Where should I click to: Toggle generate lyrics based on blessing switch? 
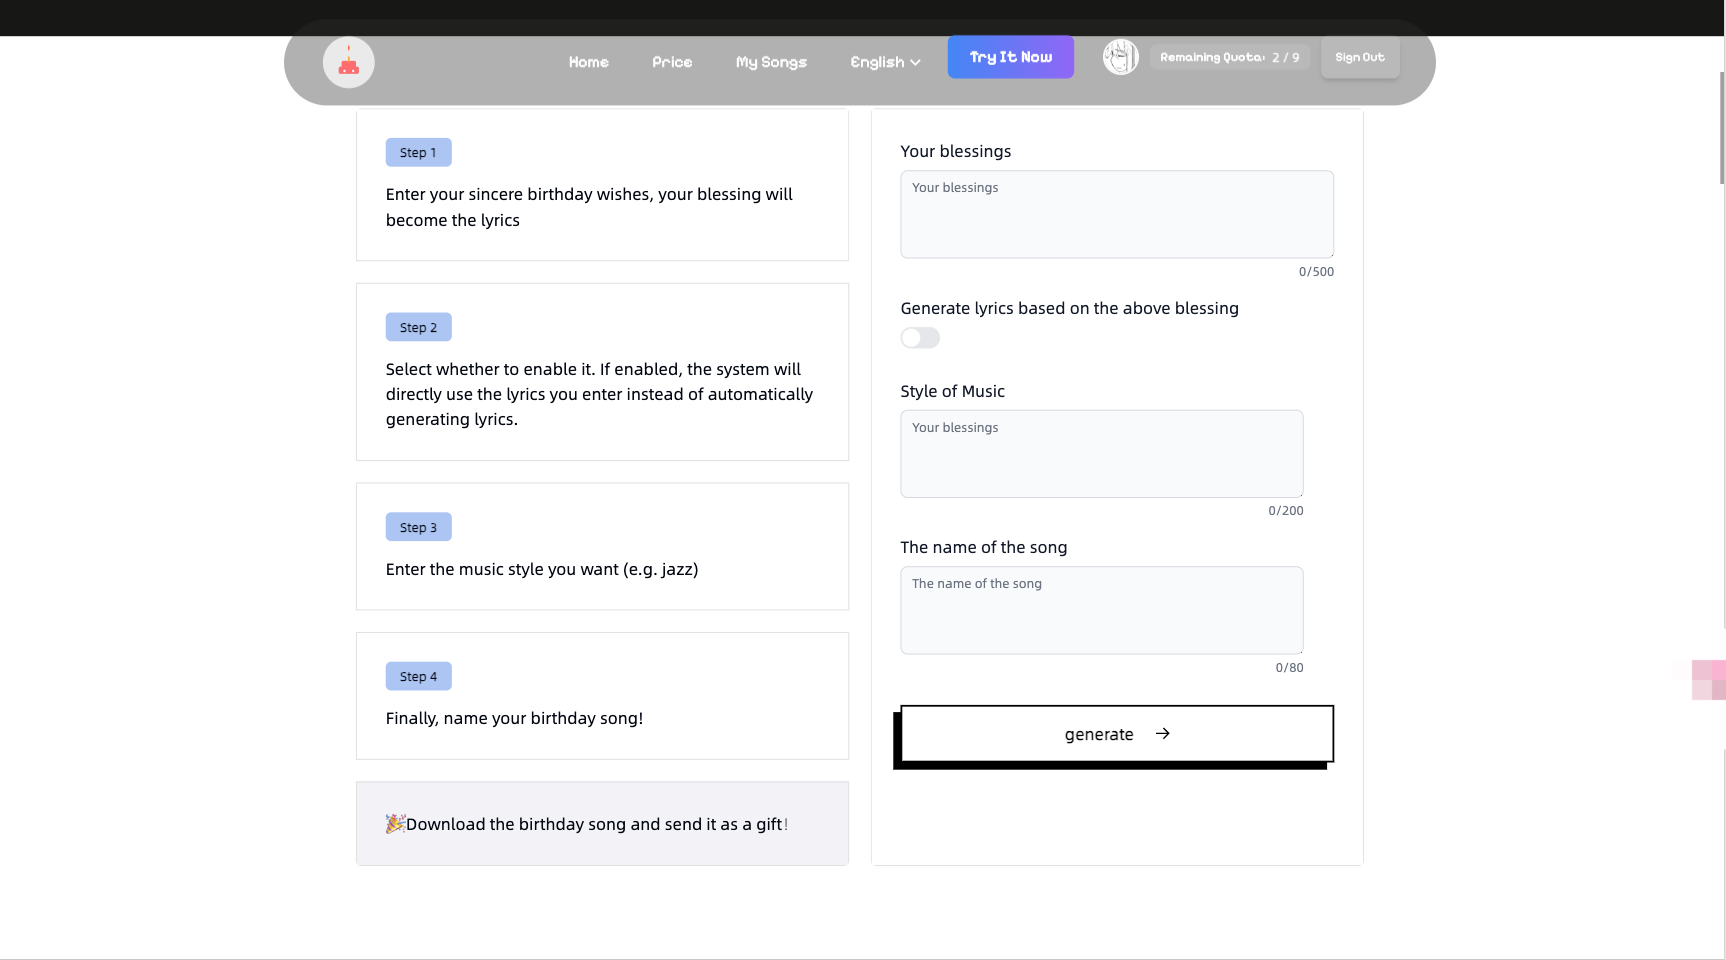(920, 338)
